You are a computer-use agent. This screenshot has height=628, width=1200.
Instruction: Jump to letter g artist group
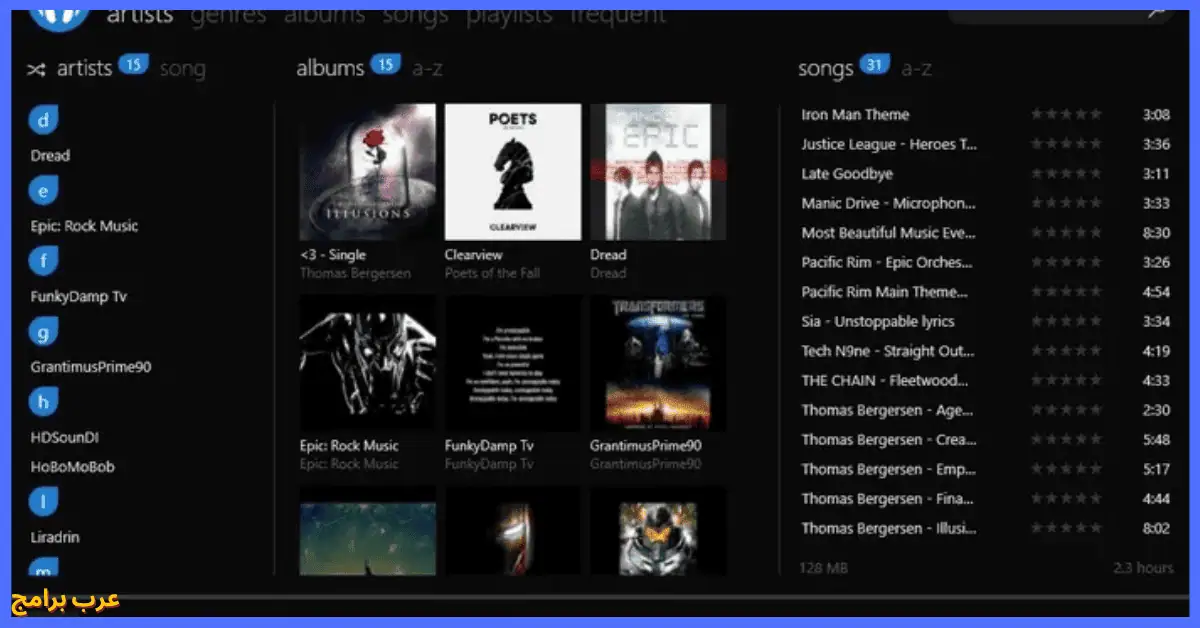click(43, 331)
